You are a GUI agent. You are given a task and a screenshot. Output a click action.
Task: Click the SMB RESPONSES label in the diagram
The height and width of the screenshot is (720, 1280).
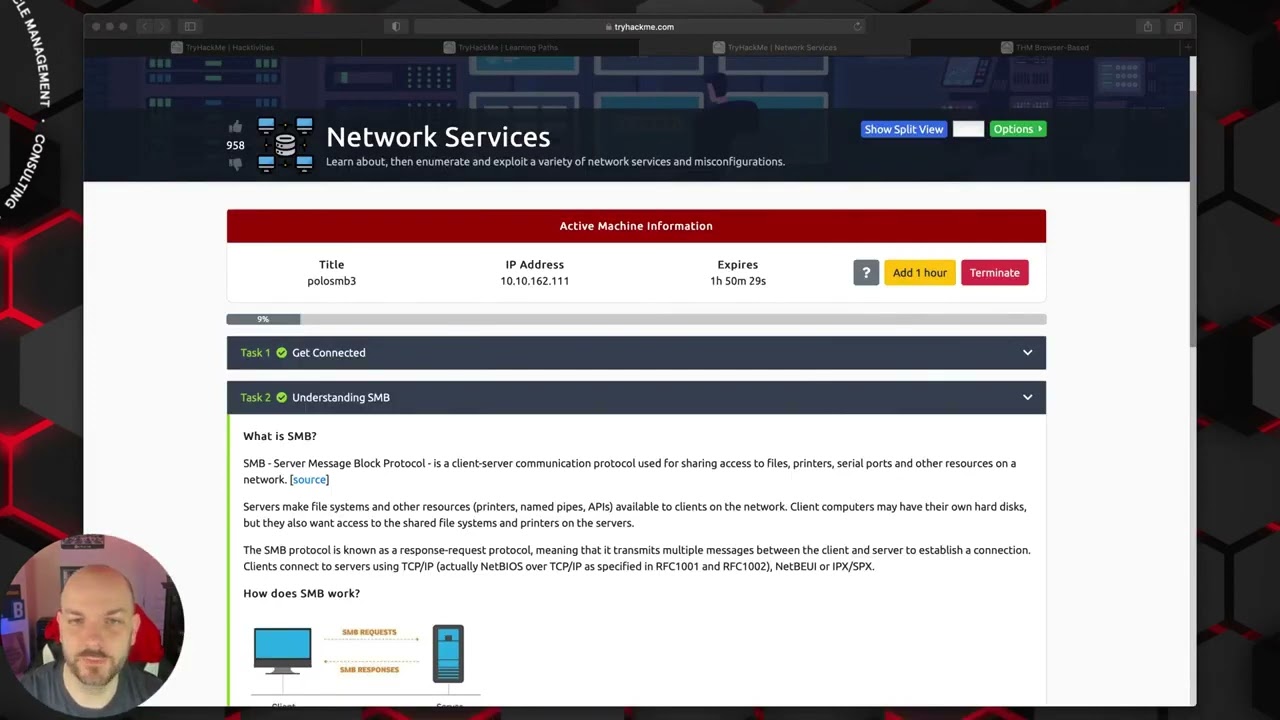[369, 669]
